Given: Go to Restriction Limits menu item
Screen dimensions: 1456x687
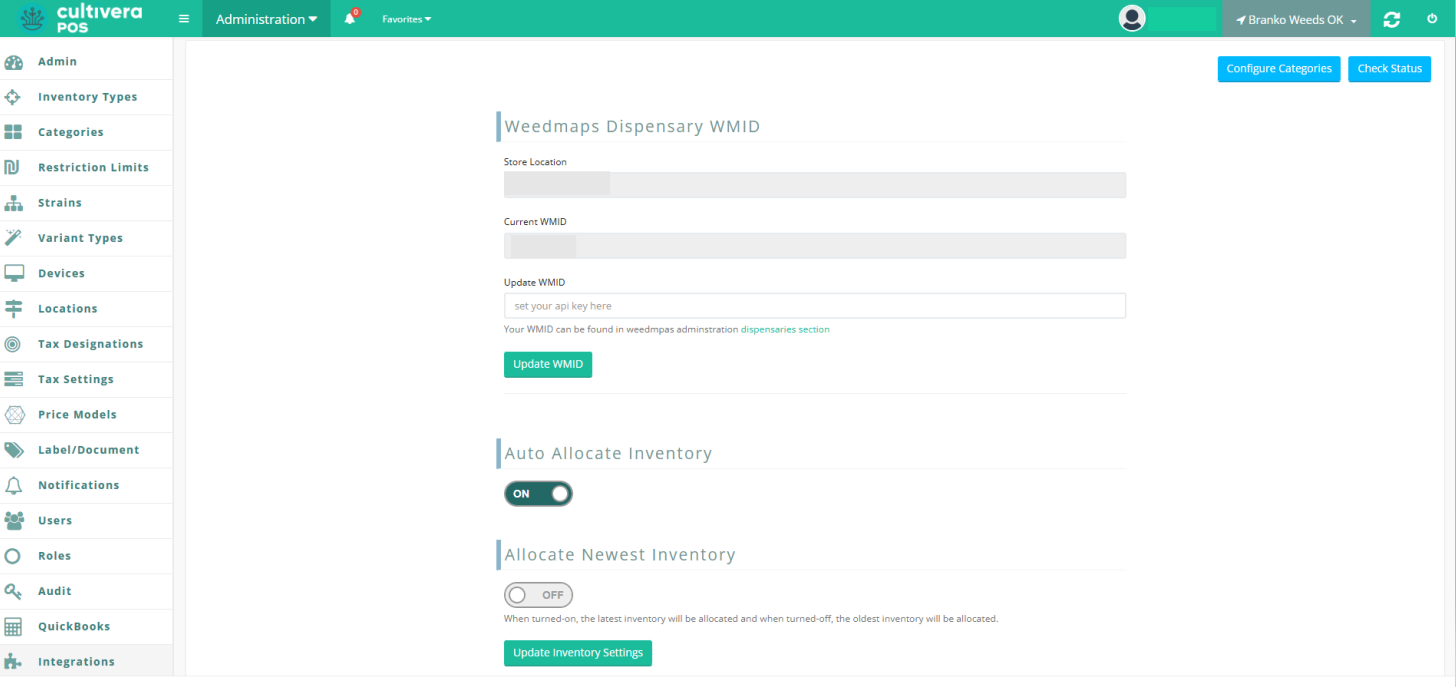Looking at the screenshot, I should pyautogui.click(x=93, y=168).
